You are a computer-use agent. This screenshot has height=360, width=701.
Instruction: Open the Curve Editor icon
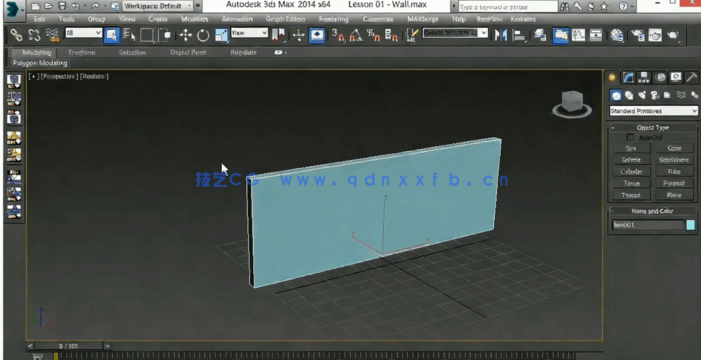coord(579,35)
